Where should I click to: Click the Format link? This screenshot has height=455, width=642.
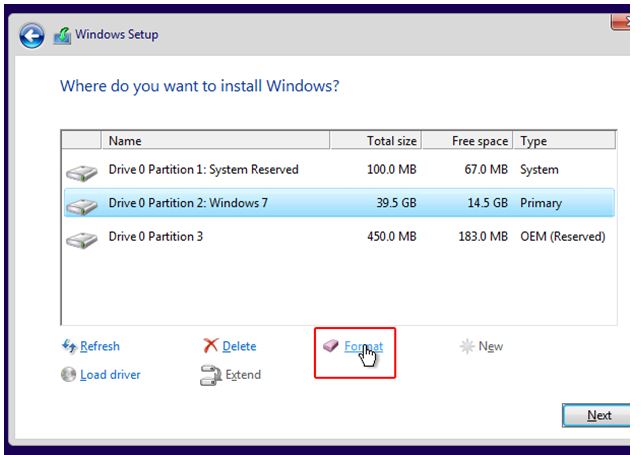(x=364, y=346)
